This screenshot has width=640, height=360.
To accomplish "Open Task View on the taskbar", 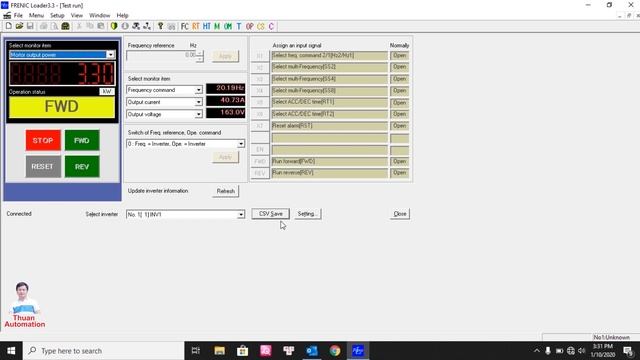I will [x=196, y=351].
